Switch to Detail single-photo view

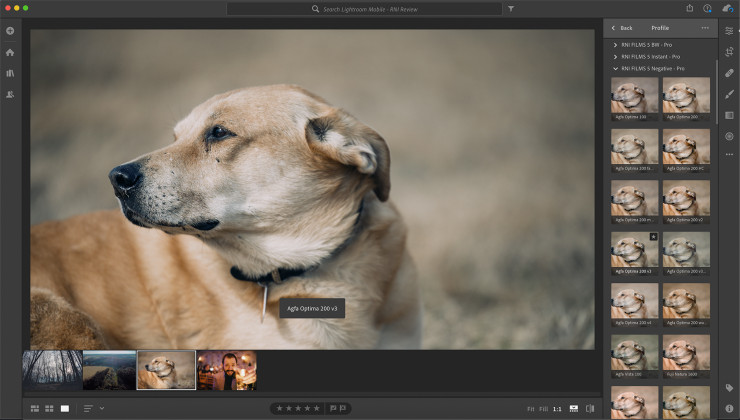click(x=65, y=408)
